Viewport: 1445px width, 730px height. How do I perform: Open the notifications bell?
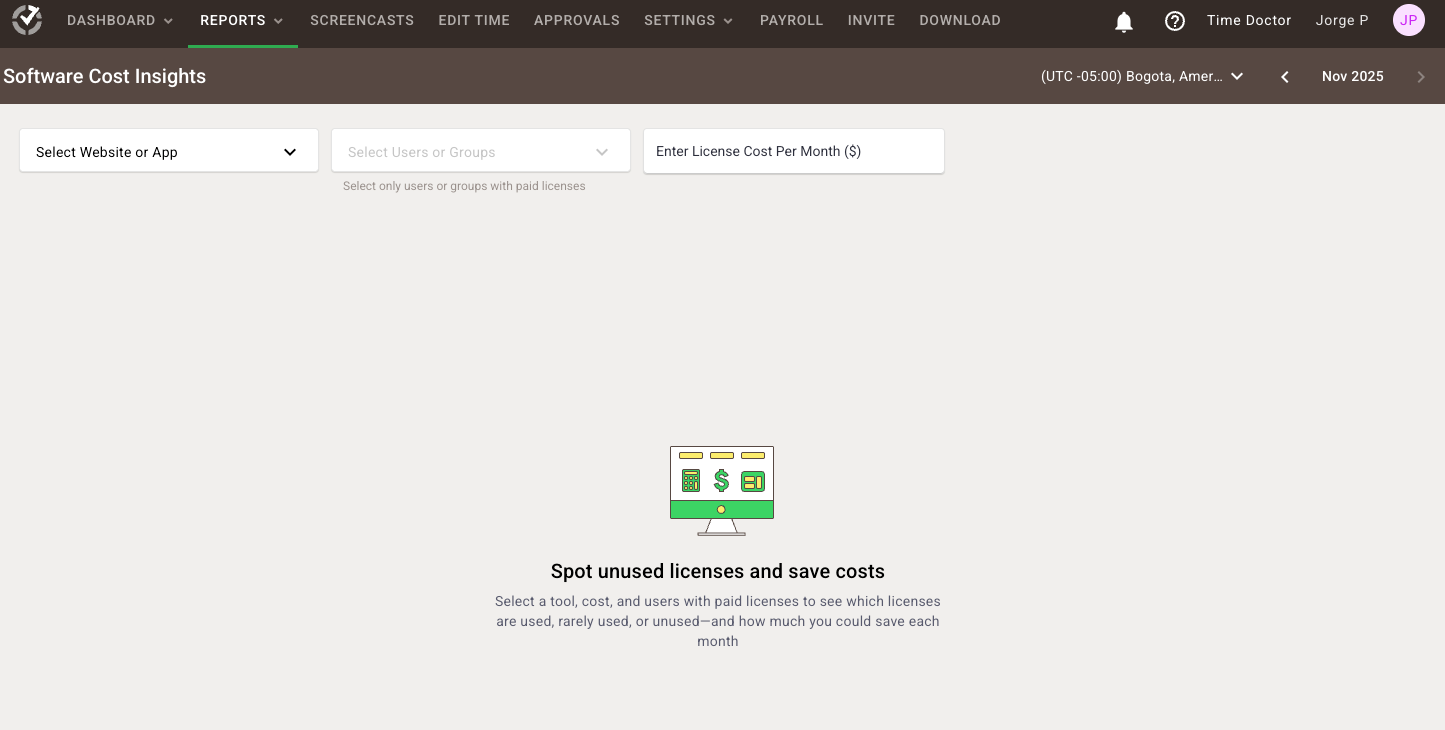click(x=1124, y=21)
